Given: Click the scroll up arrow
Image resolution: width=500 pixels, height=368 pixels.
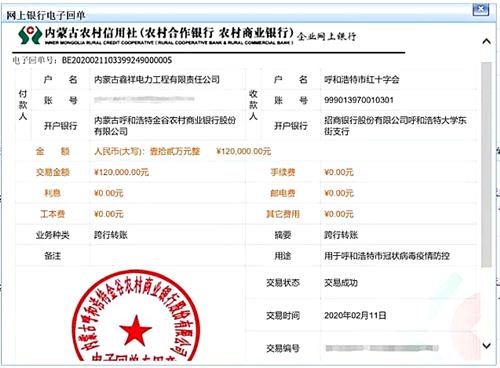Looking at the screenshot, I should 486,42.
